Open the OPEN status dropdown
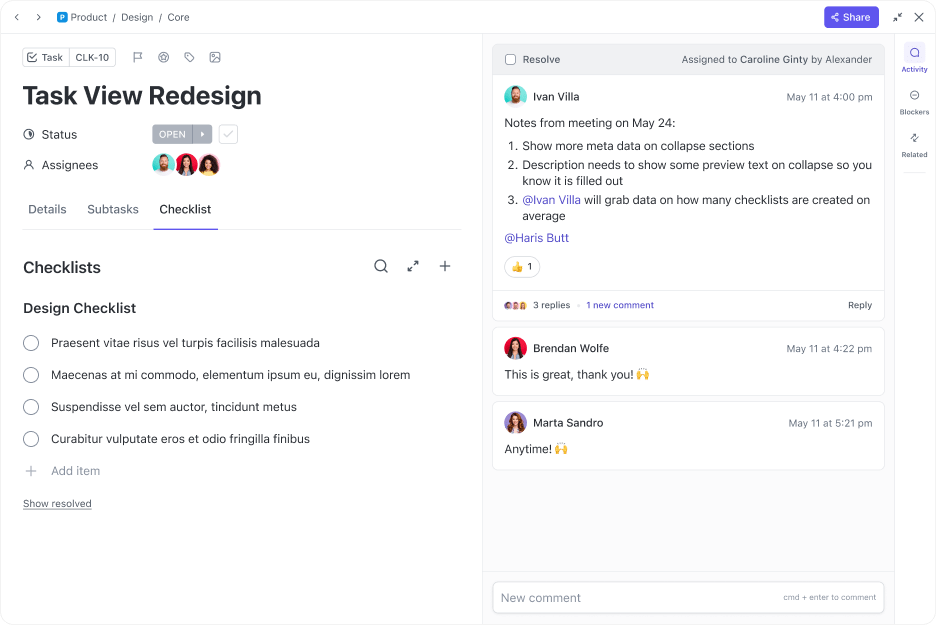This screenshot has width=936, height=625. [x=181, y=133]
